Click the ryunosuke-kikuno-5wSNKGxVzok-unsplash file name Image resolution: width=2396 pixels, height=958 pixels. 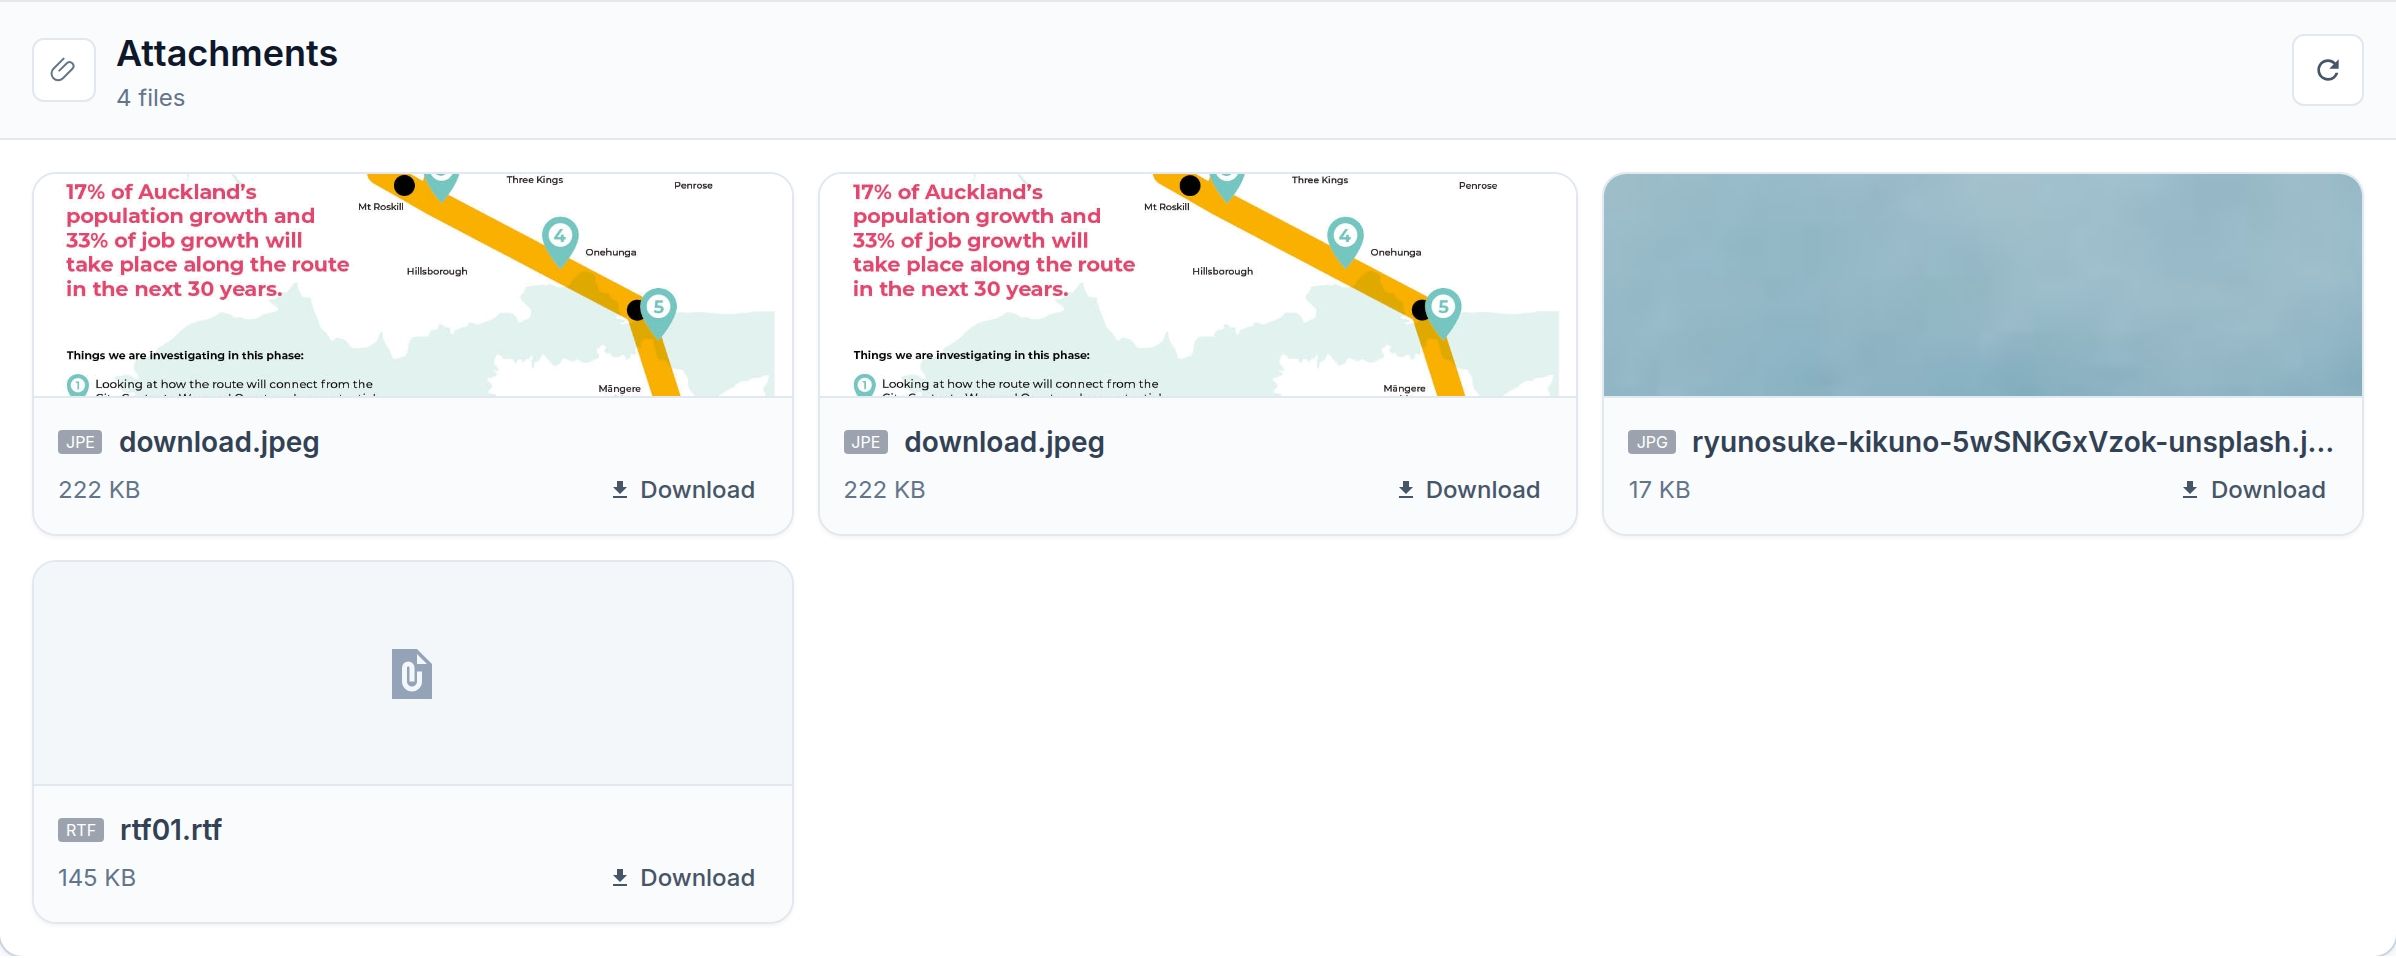[2012, 442]
